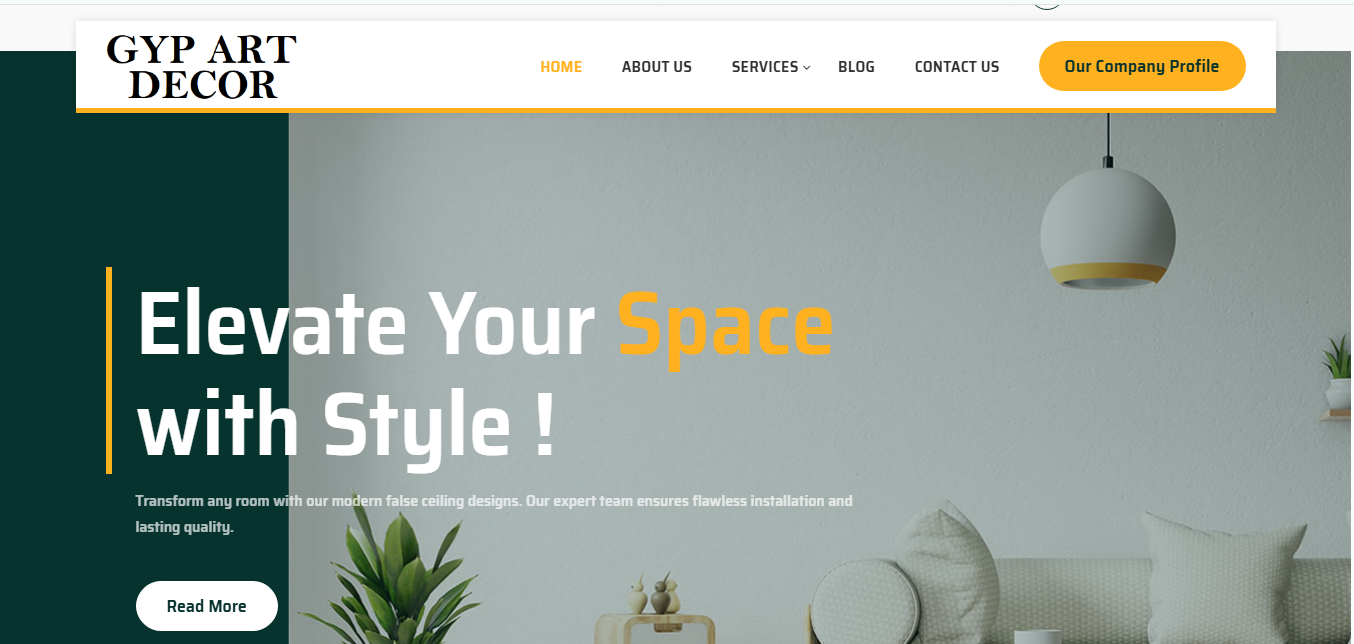1354x644 pixels.
Task: Open the BLOG page
Action: [x=856, y=67]
